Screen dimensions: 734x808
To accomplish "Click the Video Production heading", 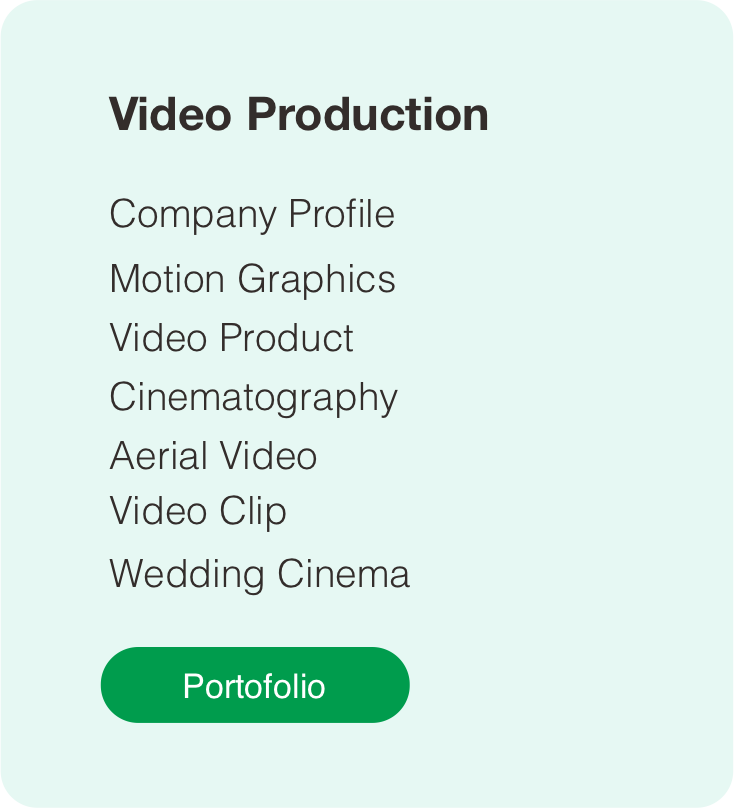I will 298,114.
